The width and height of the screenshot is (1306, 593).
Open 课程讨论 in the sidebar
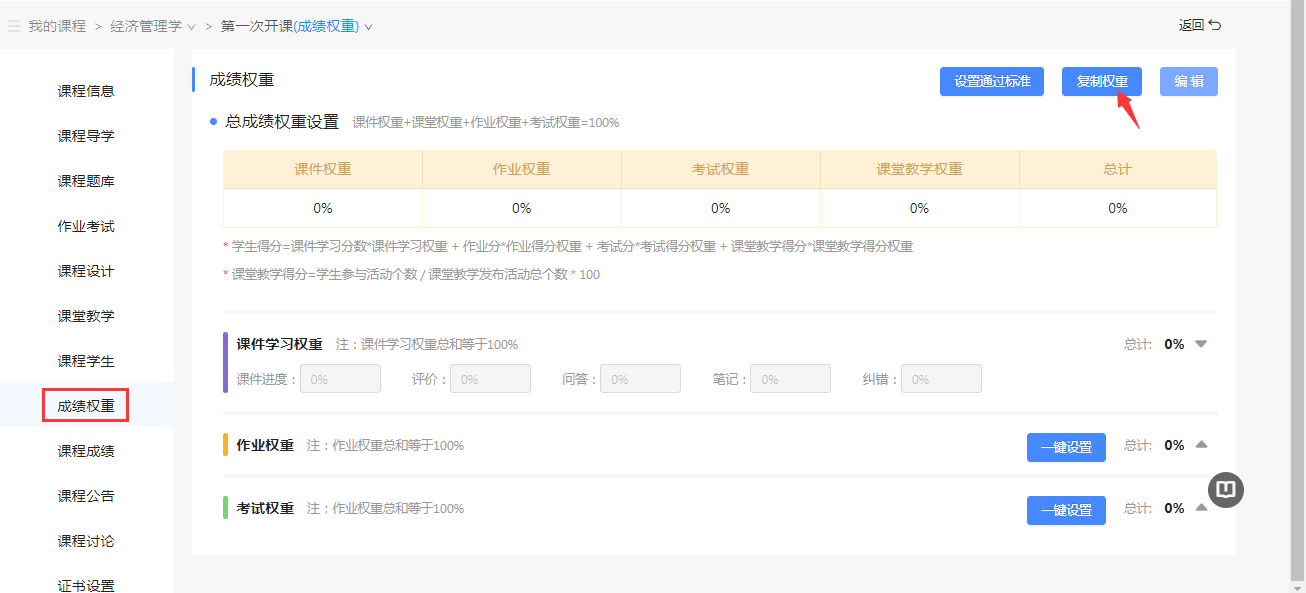[x=86, y=541]
